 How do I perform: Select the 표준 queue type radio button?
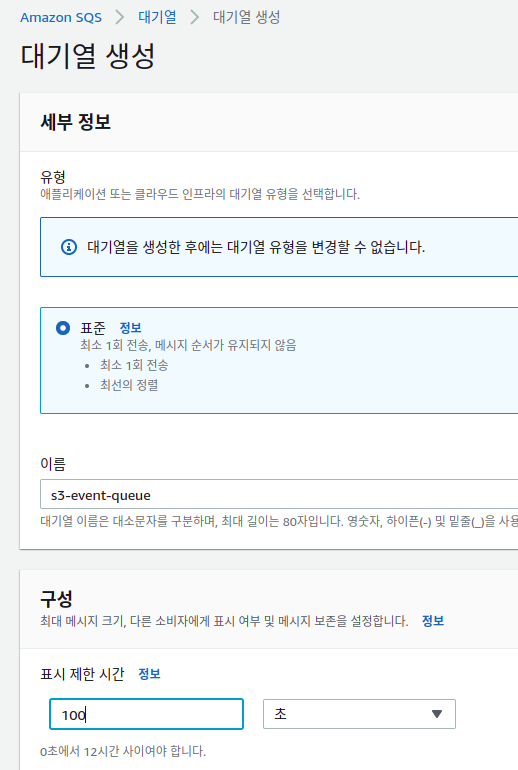click(63, 328)
